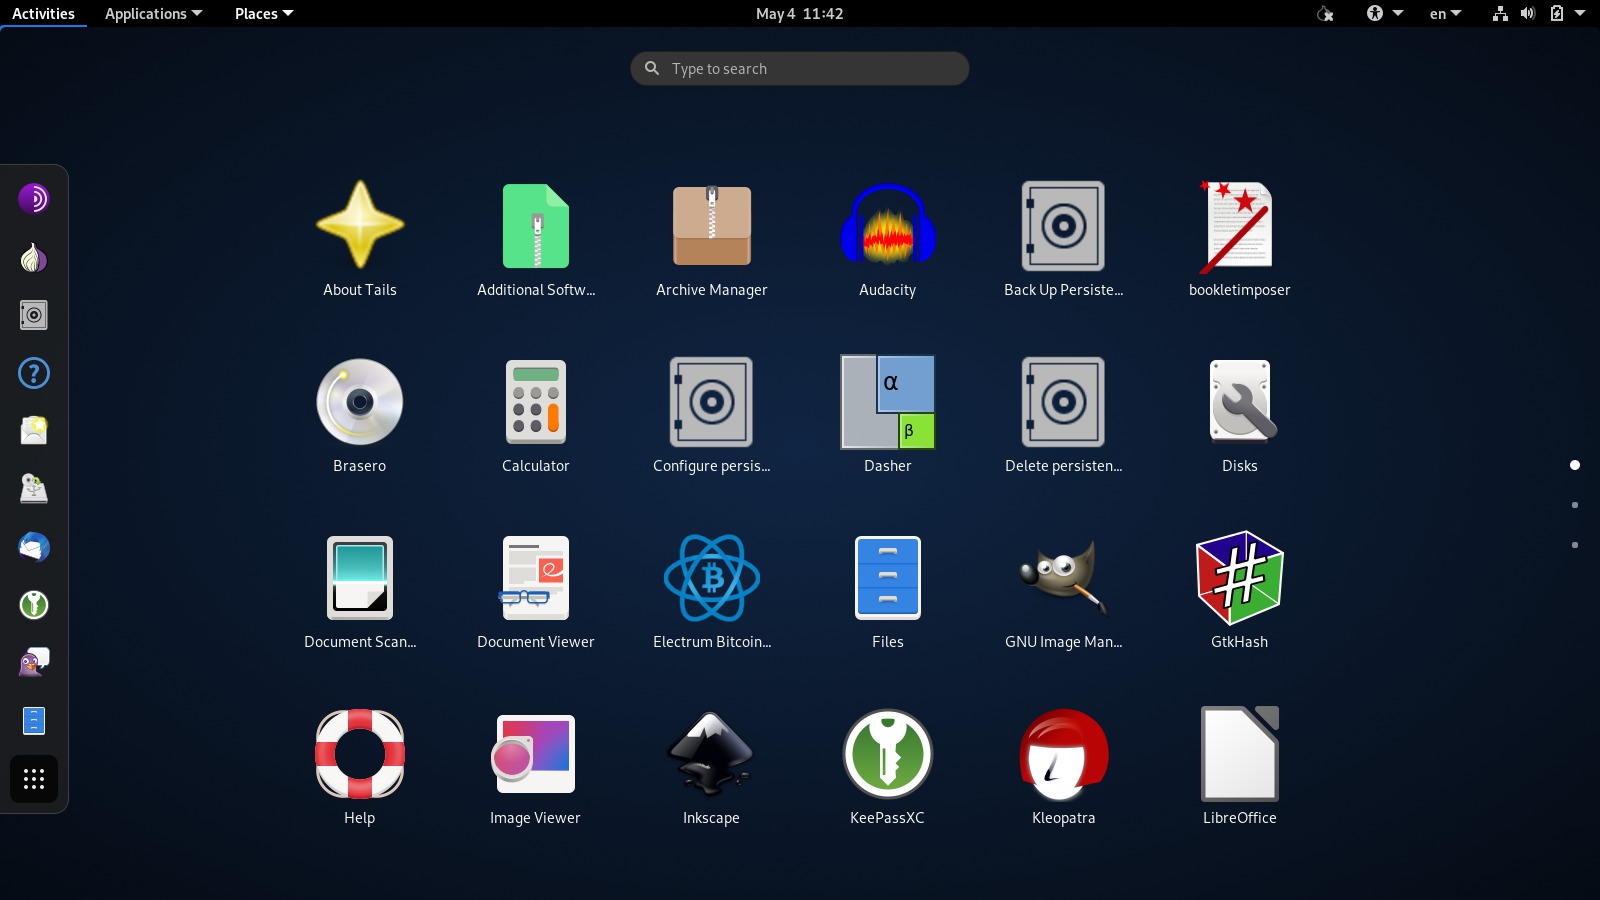The width and height of the screenshot is (1600, 900).
Task: Click the Type to search field
Action: (x=800, y=68)
